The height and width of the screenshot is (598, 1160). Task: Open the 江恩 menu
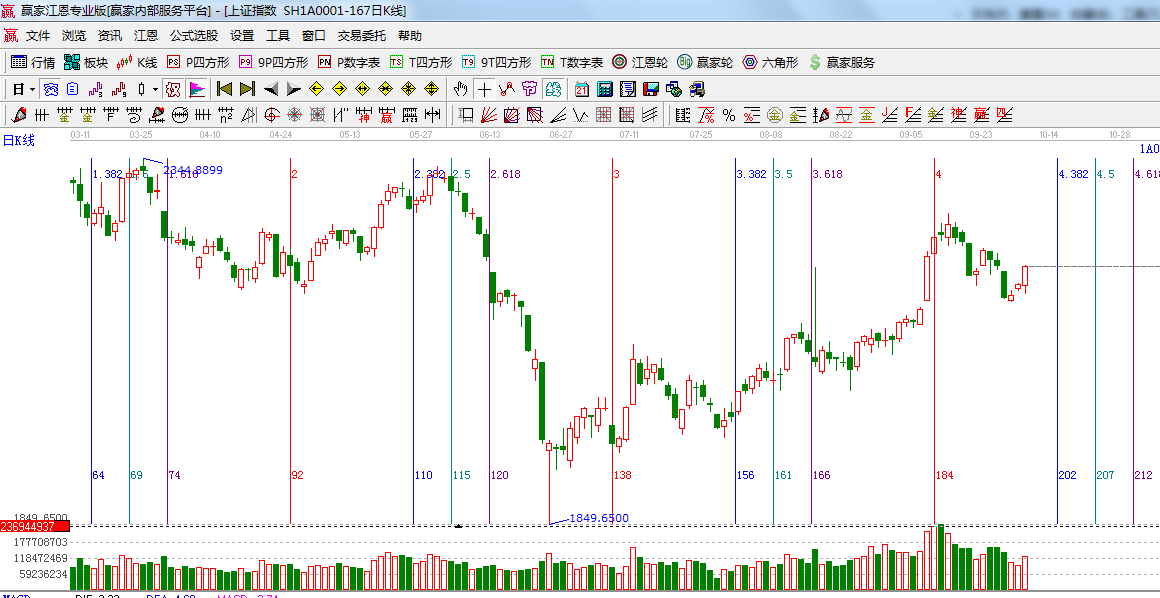pyautogui.click(x=146, y=35)
